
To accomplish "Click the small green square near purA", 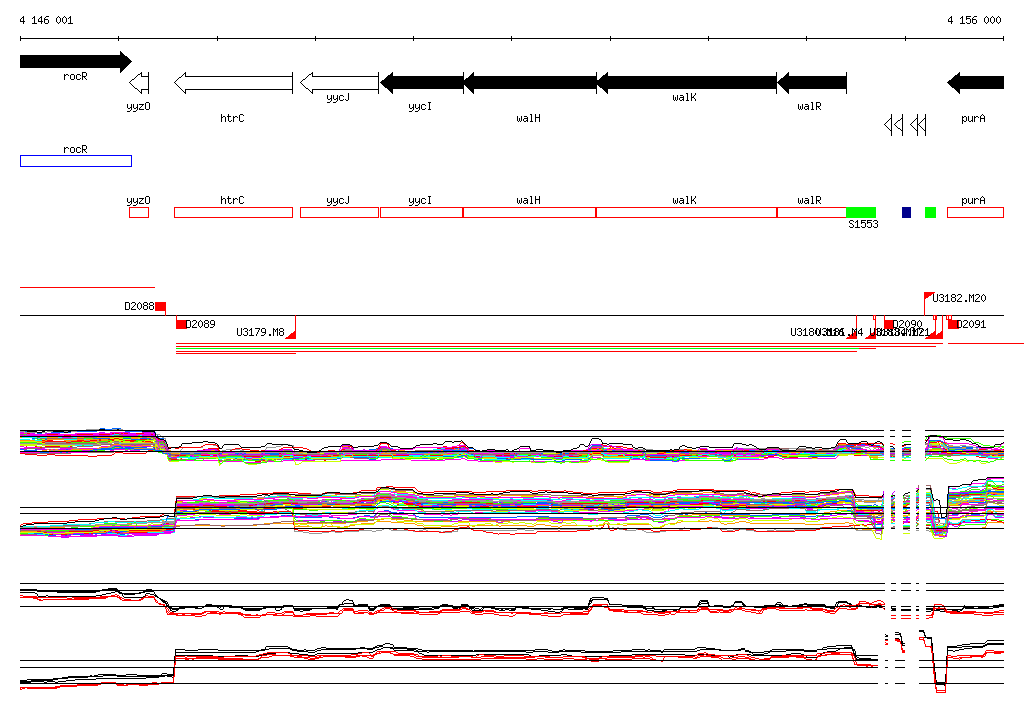I will (x=931, y=212).
